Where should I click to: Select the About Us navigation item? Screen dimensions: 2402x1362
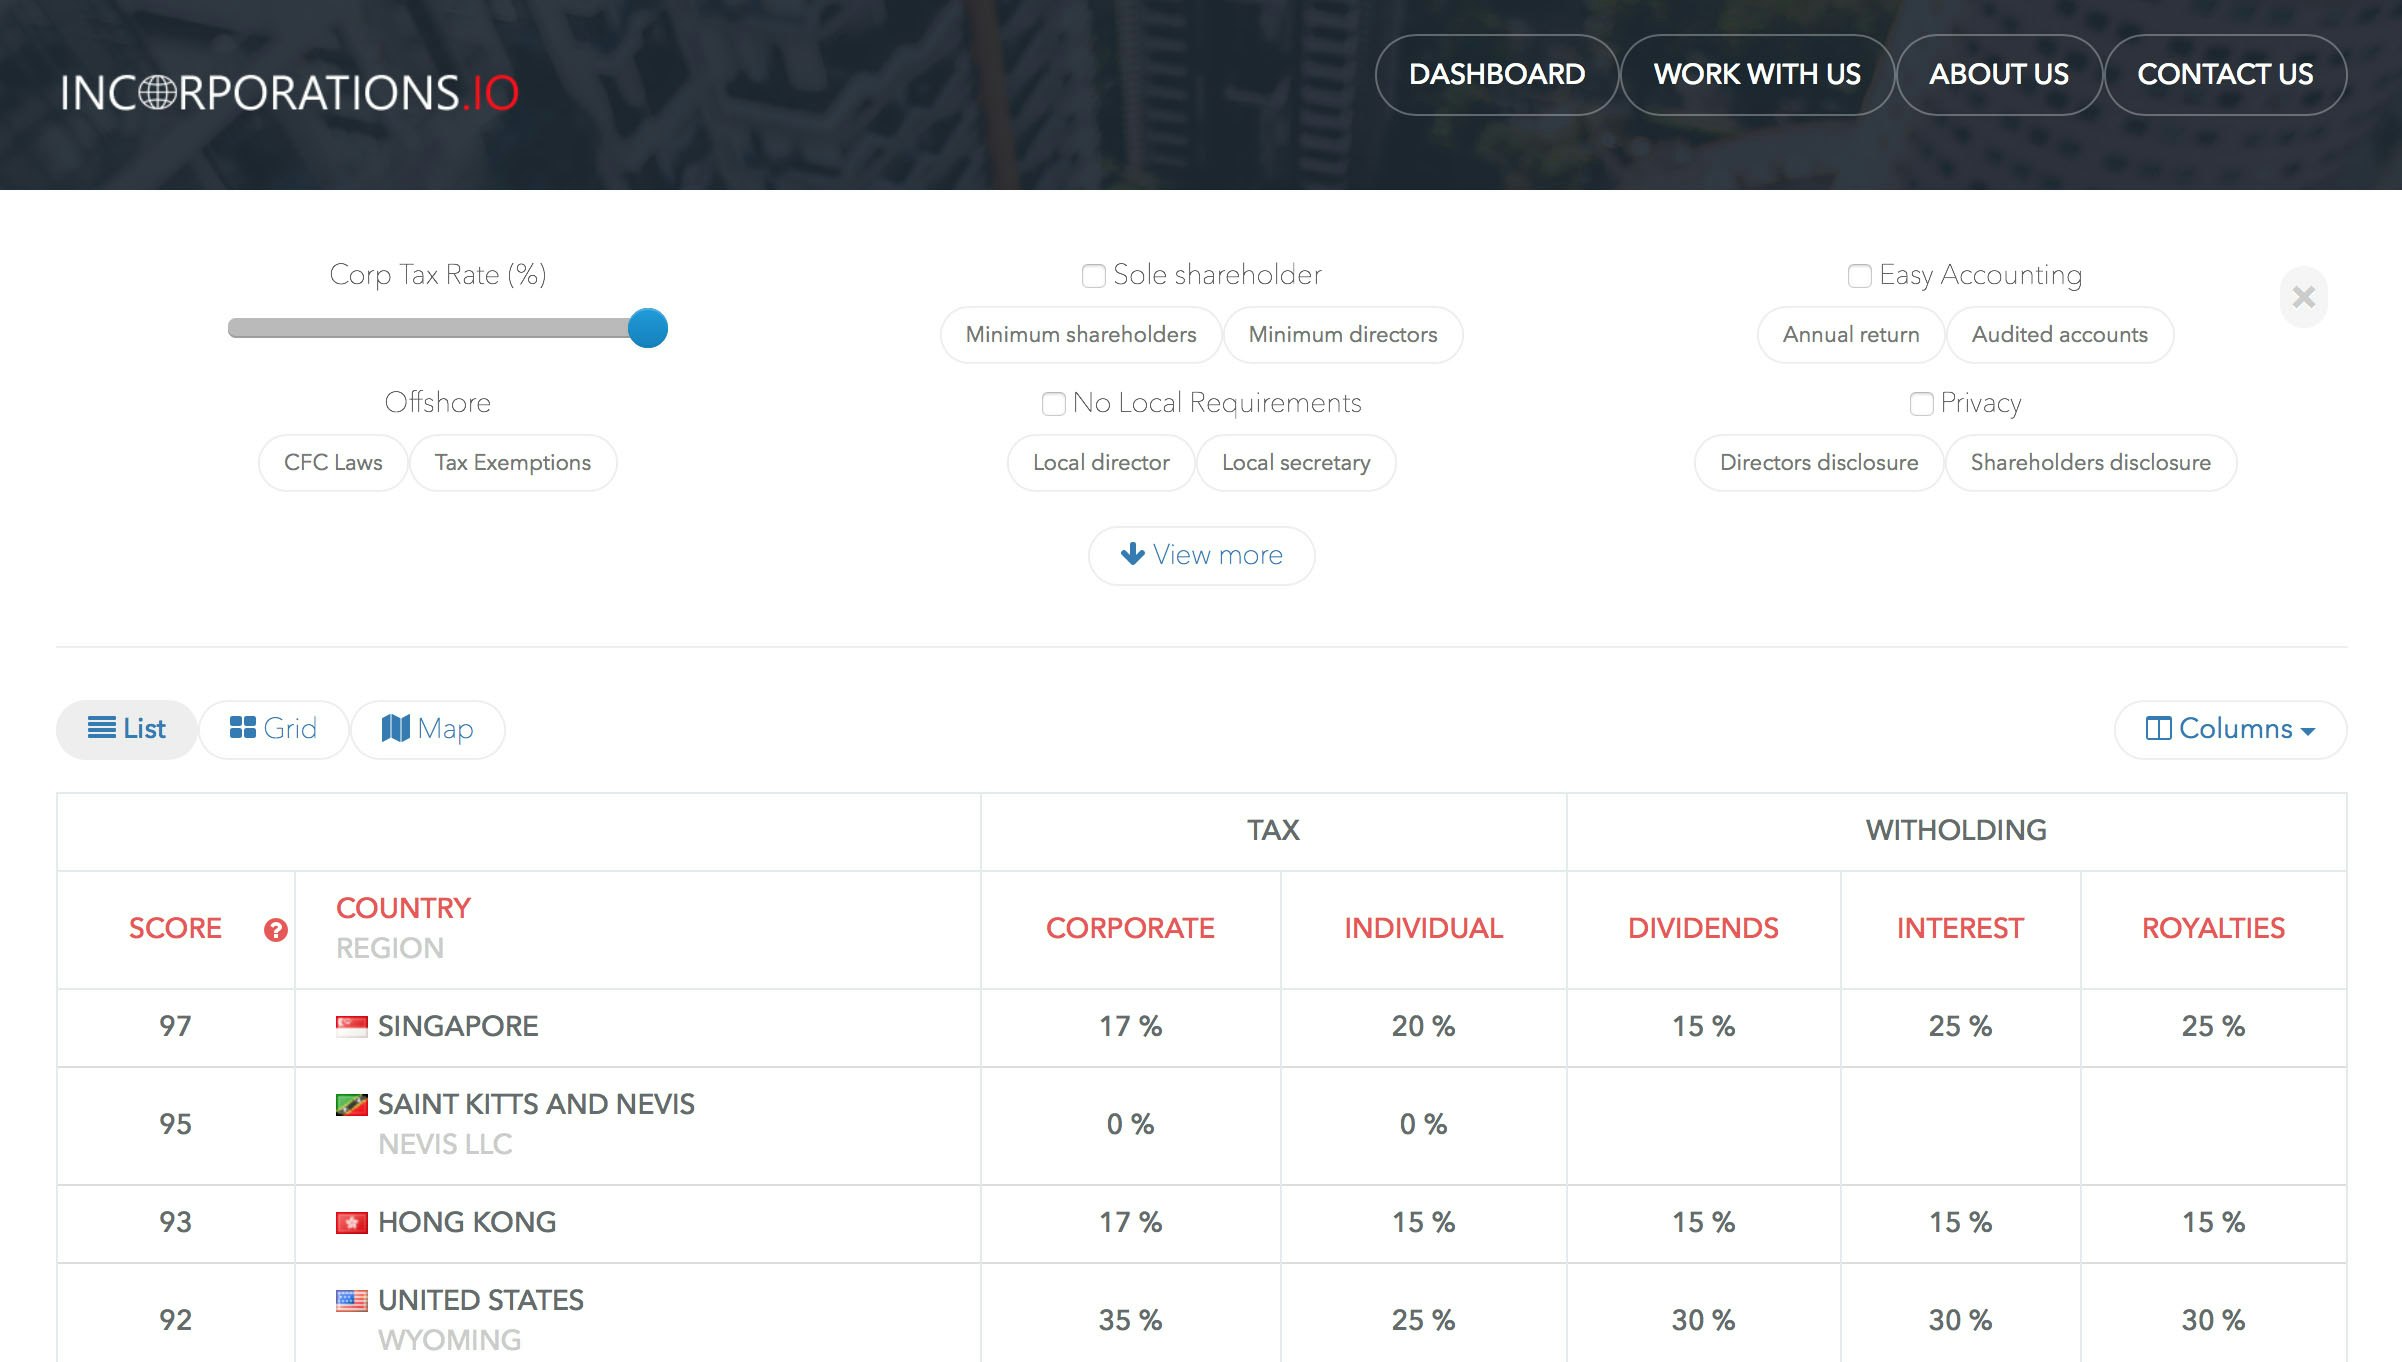click(x=1999, y=74)
